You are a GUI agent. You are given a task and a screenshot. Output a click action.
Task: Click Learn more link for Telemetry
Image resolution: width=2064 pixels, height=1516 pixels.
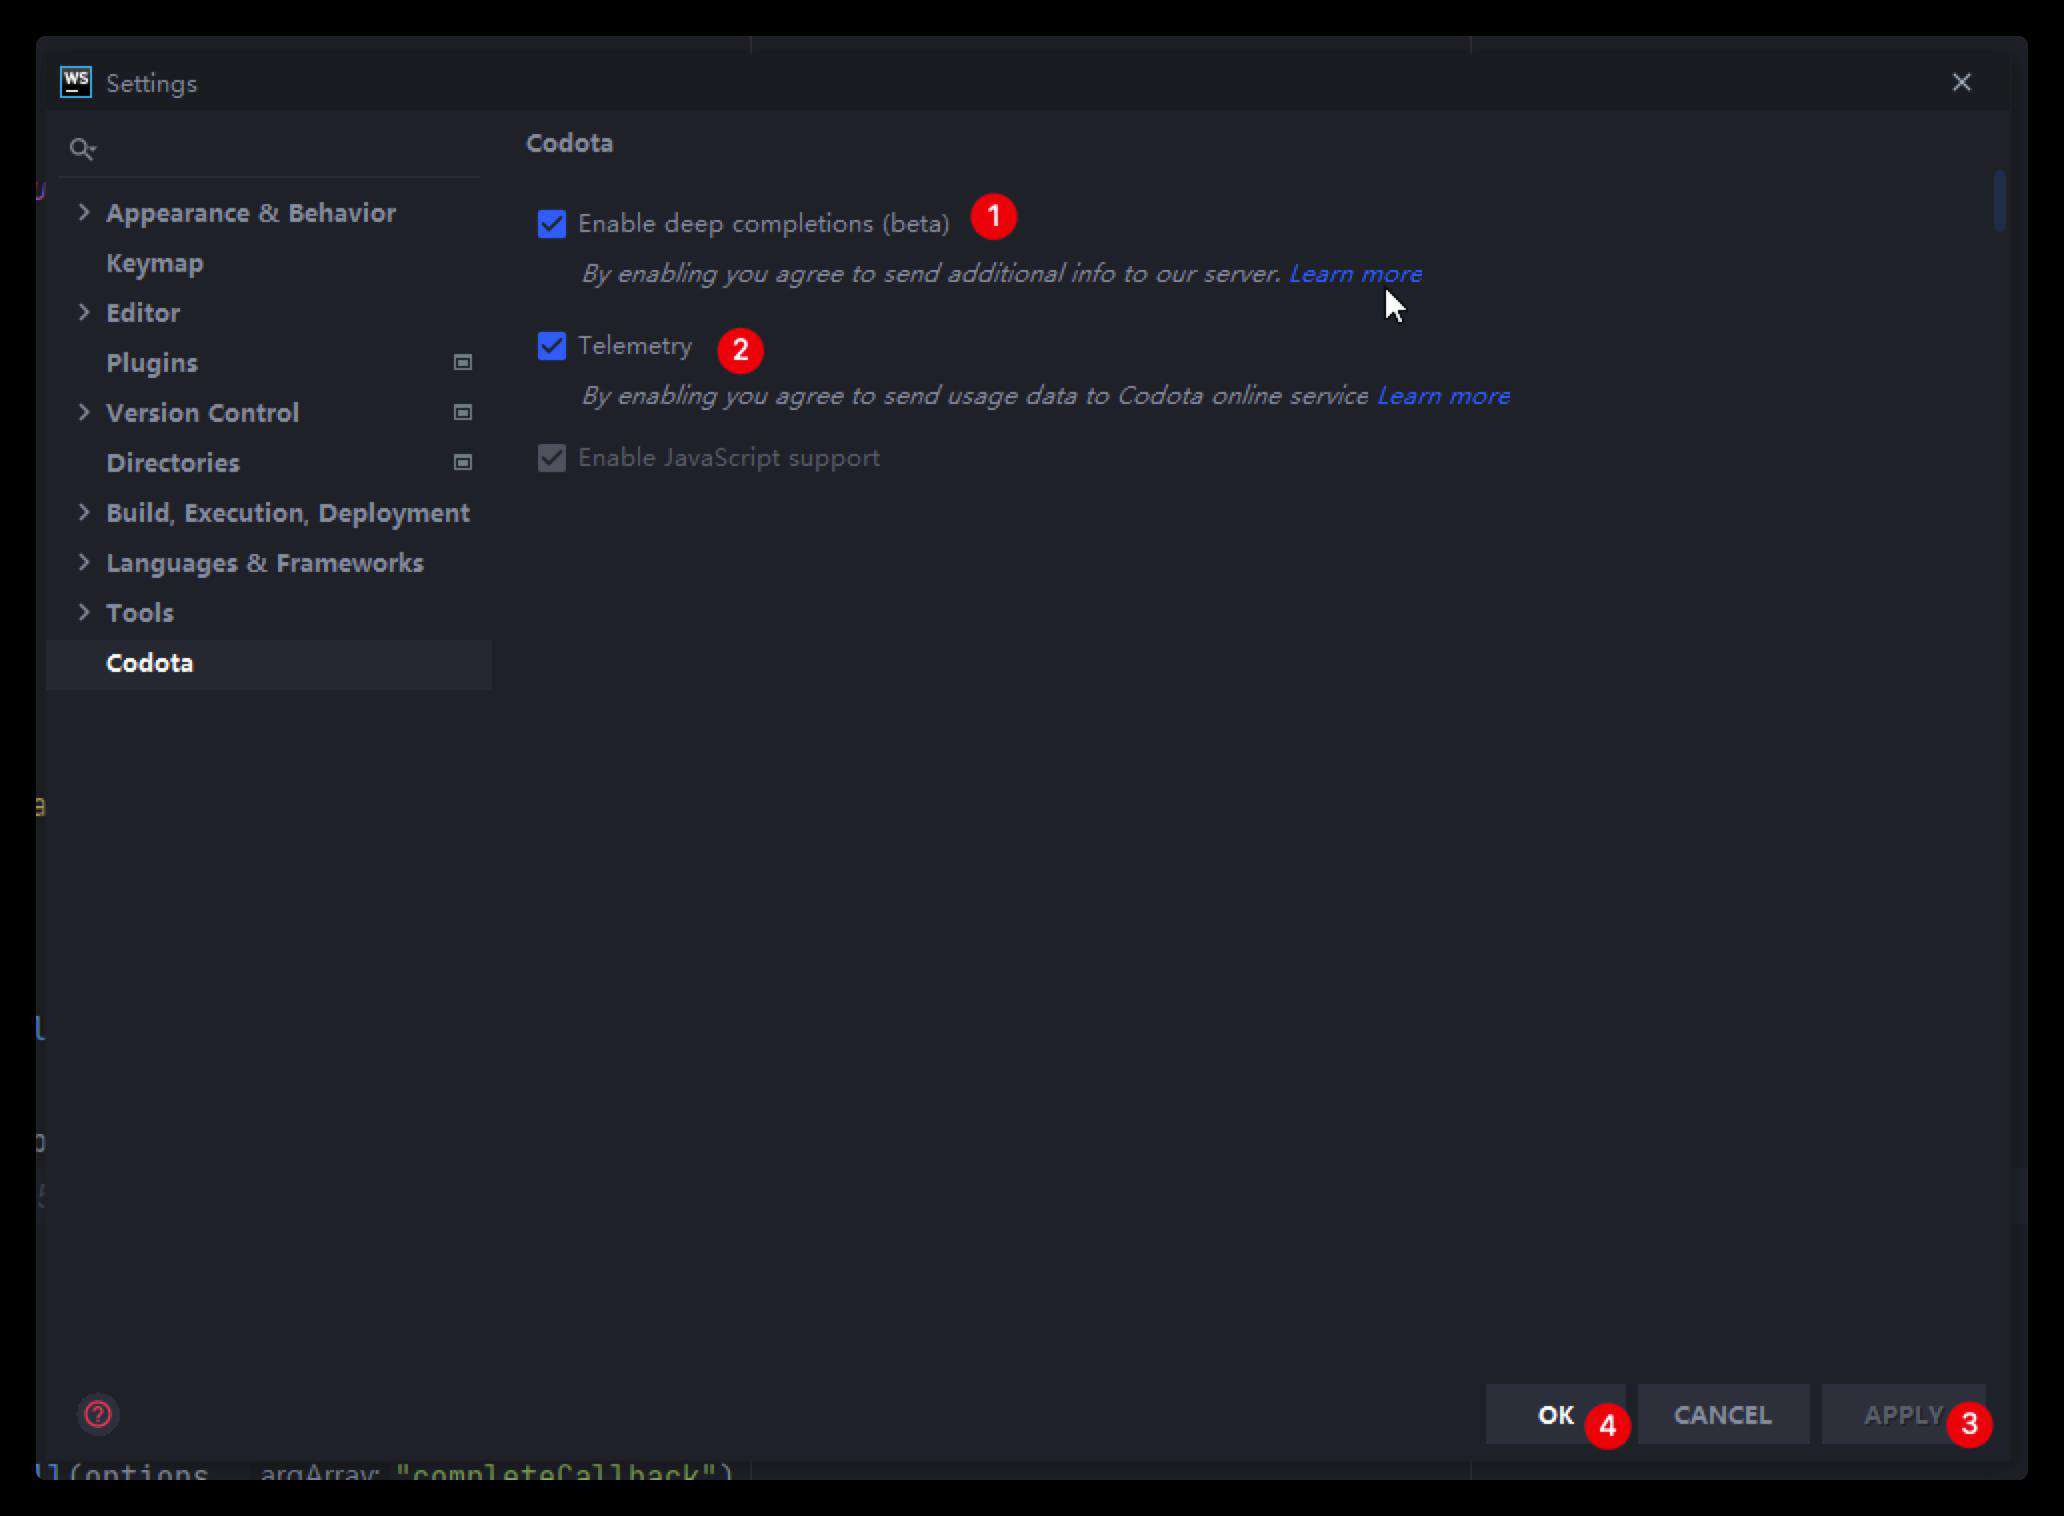pos(1442,396)
